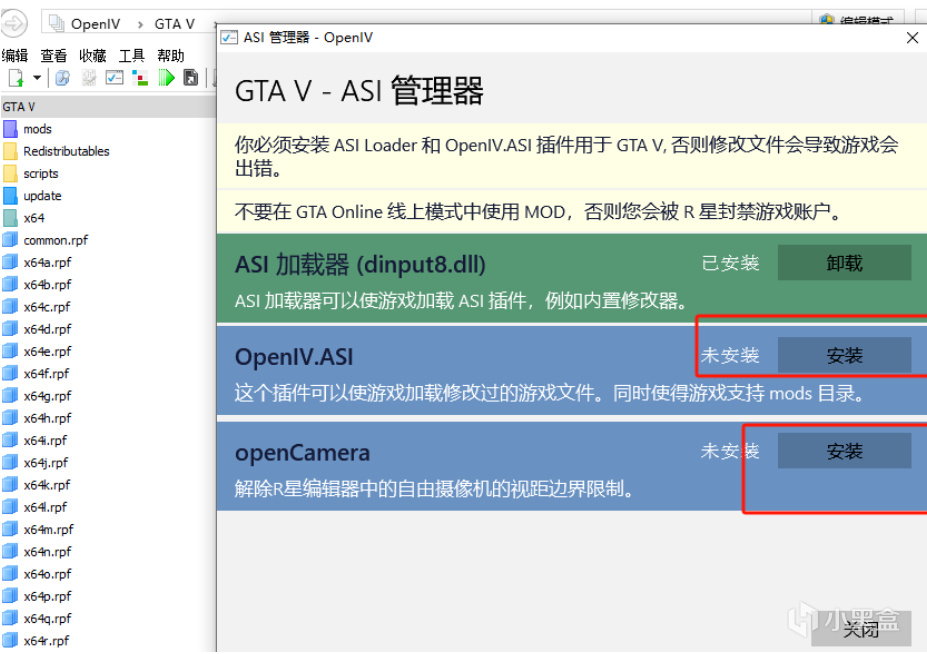927x654 pixels.
Task: Click the ASI Manager title bar icon
Action: (x=229, y=37)
